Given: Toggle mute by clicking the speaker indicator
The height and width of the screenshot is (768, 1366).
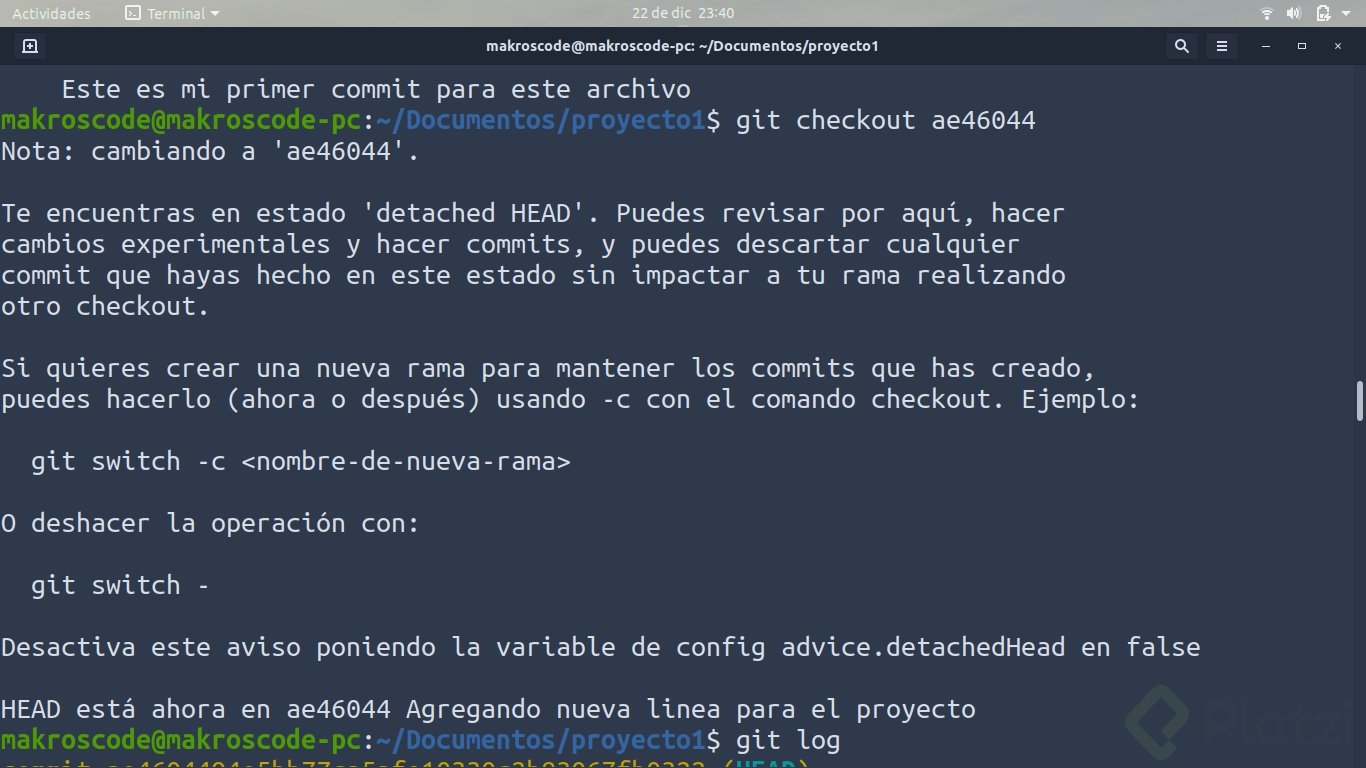Looking at the screenshot, I should pyautogui.click(x=1293, y=13).
